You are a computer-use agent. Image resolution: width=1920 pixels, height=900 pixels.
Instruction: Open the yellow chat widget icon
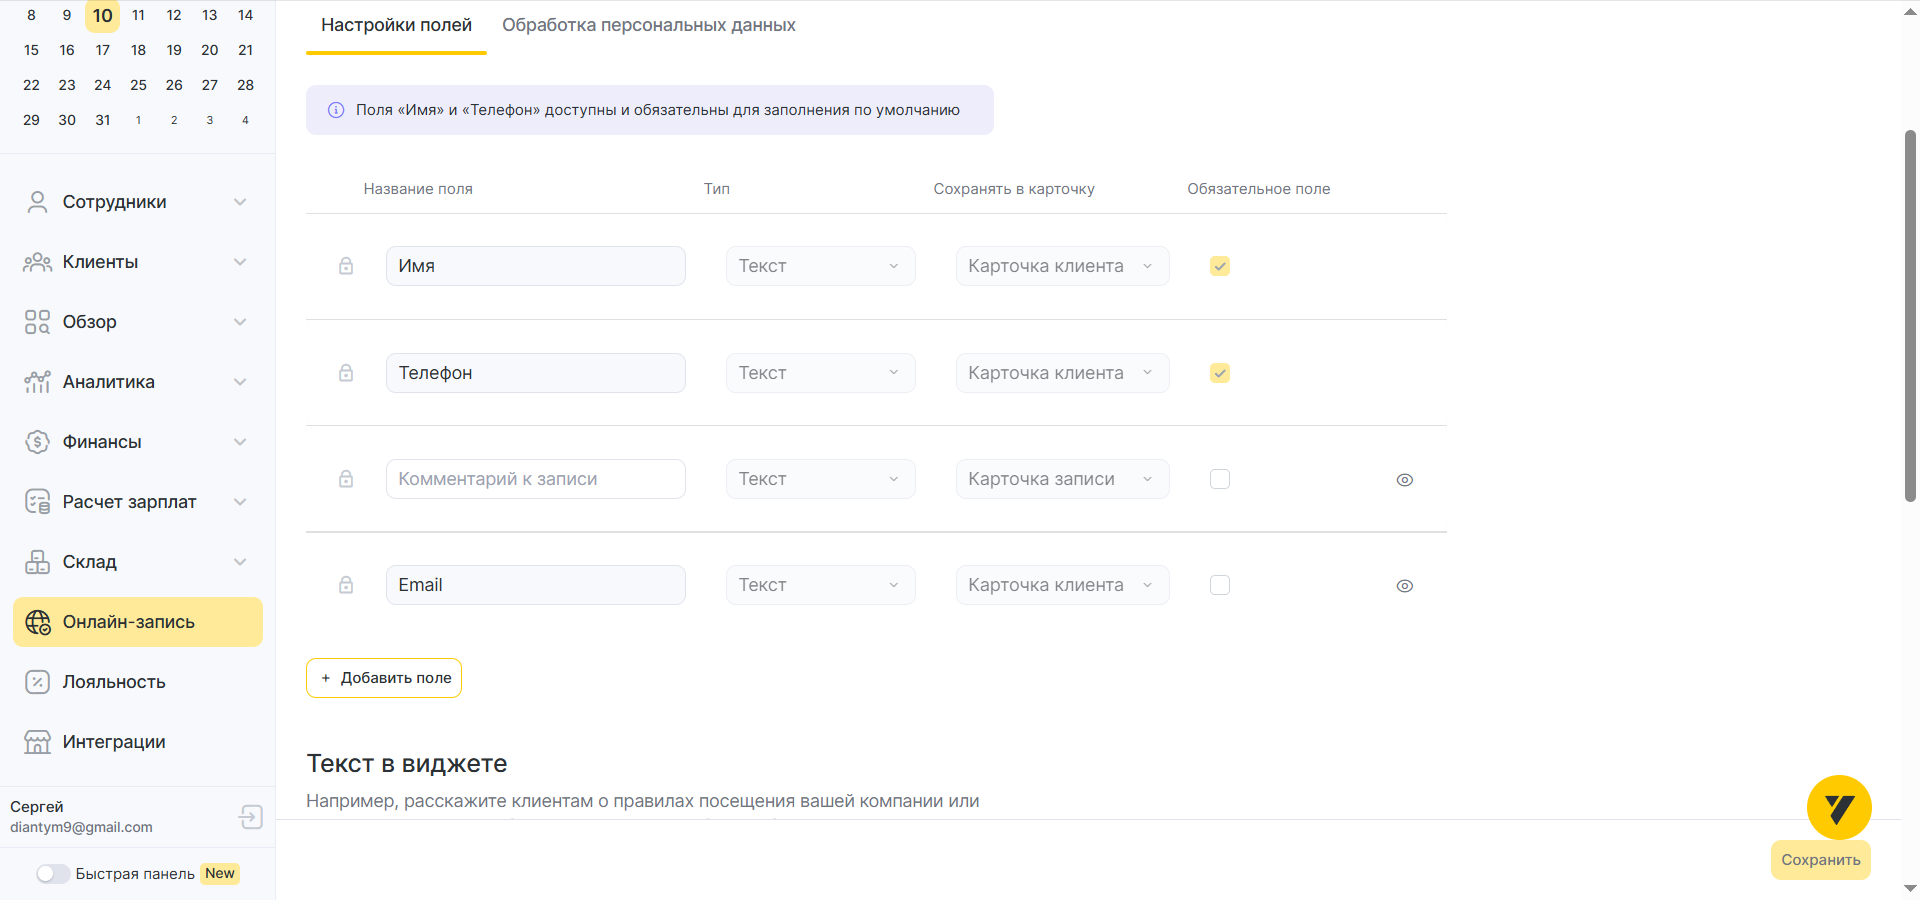[1838, 807]
